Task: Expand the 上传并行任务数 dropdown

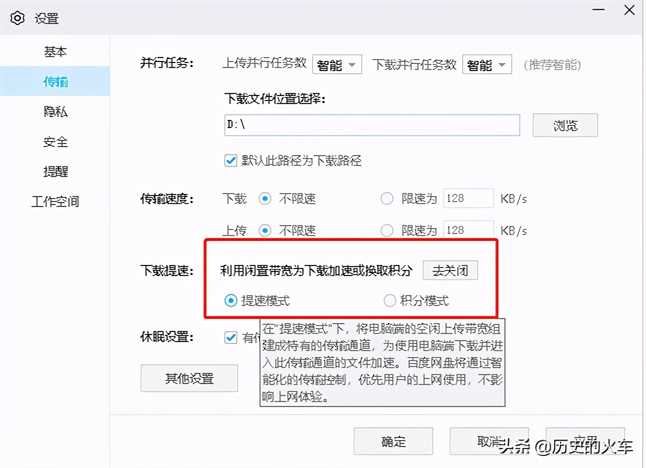Action: coord(338,64)
